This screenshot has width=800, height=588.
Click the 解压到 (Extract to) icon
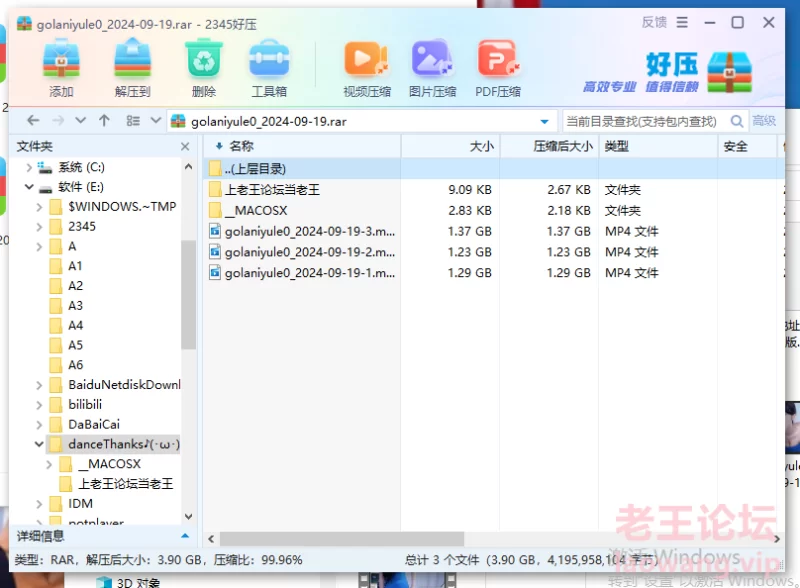click(x=133, y=69)
